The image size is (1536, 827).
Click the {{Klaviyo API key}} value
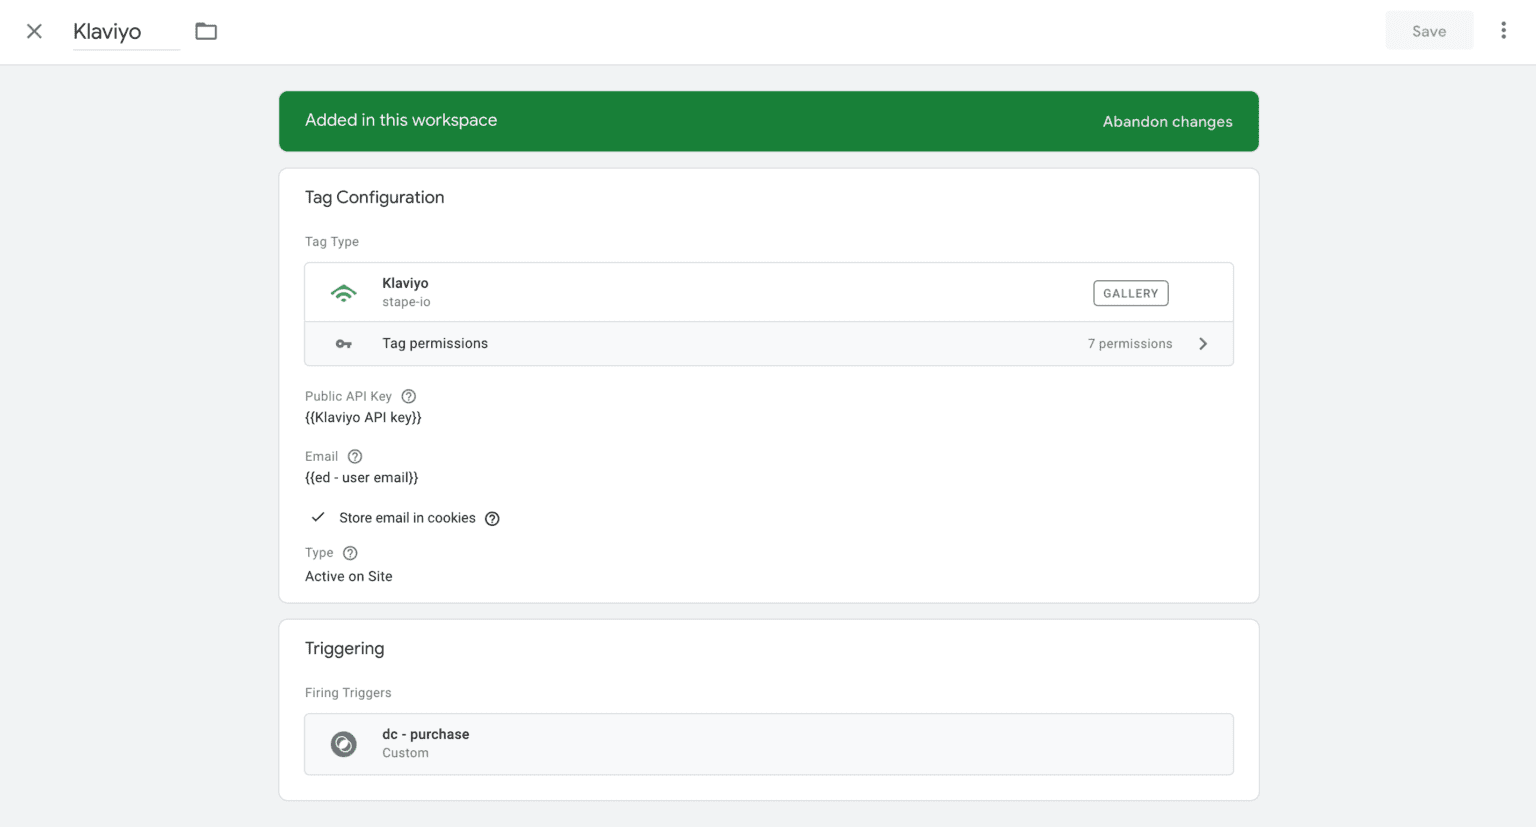coord(363,418)
